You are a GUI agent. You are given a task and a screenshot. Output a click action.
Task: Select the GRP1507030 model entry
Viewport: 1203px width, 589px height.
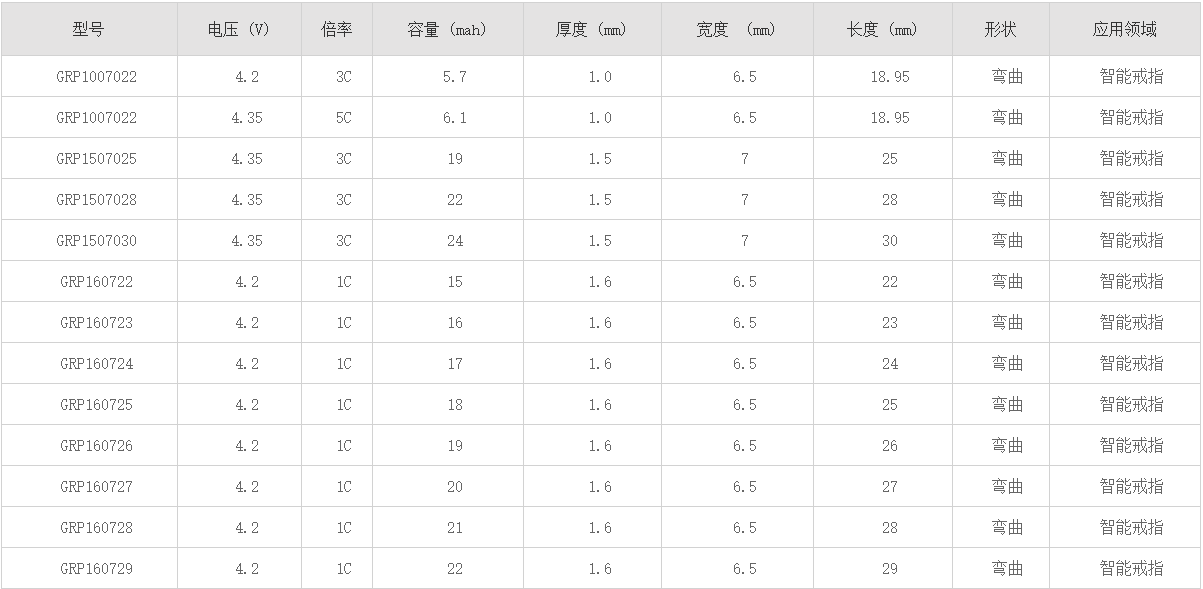[96, 241]
